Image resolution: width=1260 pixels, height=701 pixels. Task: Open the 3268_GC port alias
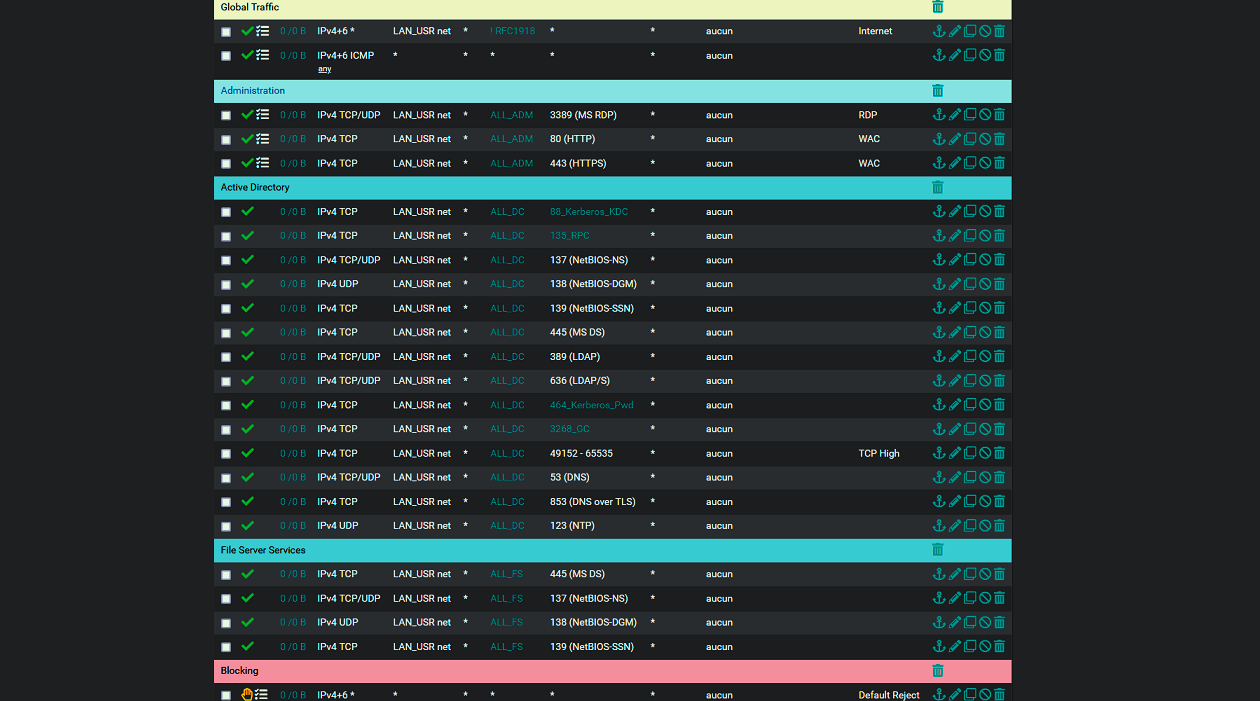click(570, 429)
